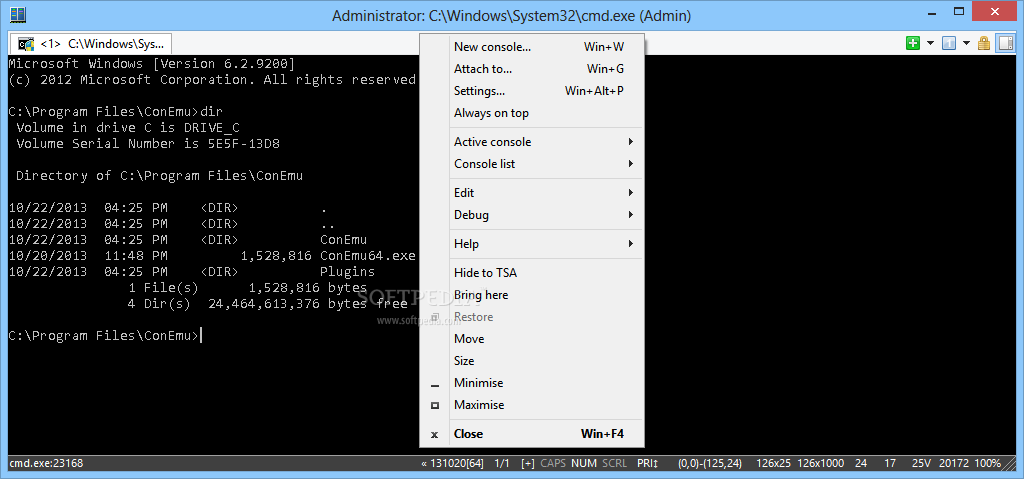Image resolution: width=1024 pixels, height=479 pixels.
Task: Click the 'Move' menu entry
Action: tap(532, 339)
